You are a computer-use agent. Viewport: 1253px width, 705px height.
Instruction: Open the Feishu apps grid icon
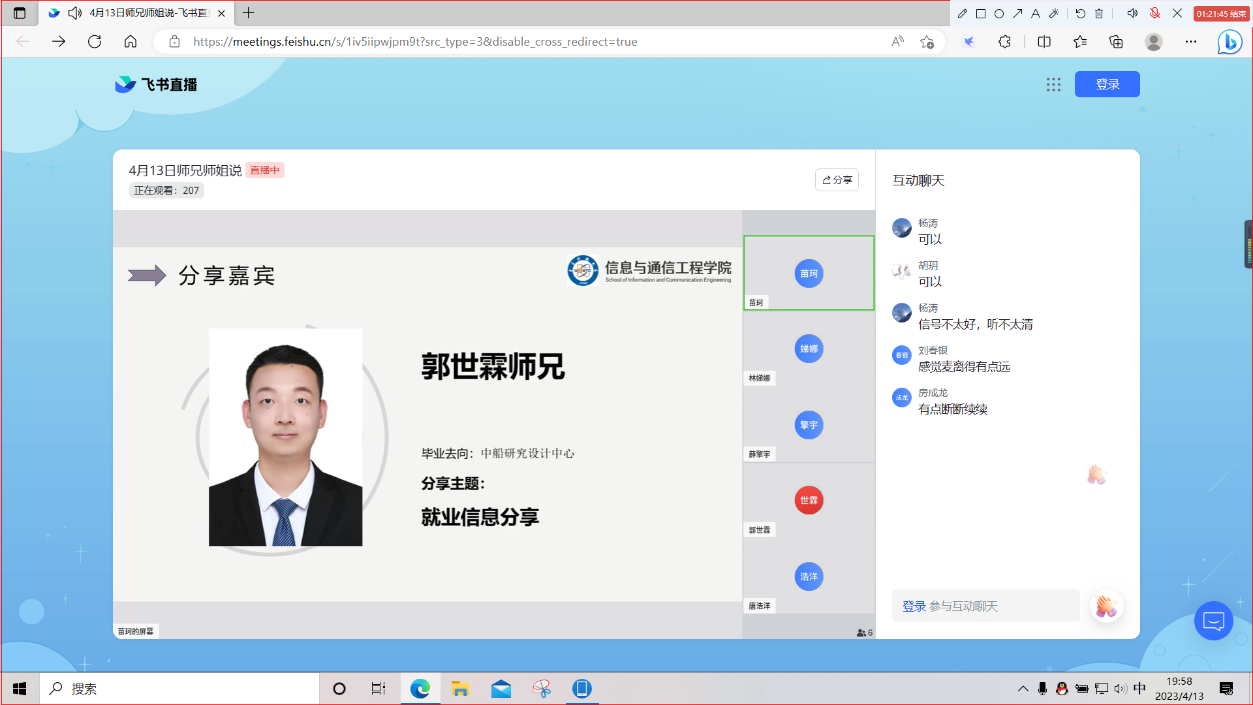pyautogui.click(x=1053, y=85)
